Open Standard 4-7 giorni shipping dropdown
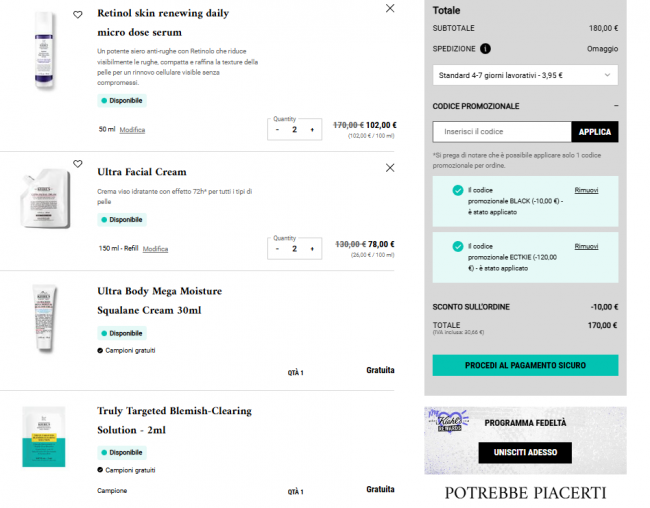This screenshot has width=650, height=508. [525, 75]
